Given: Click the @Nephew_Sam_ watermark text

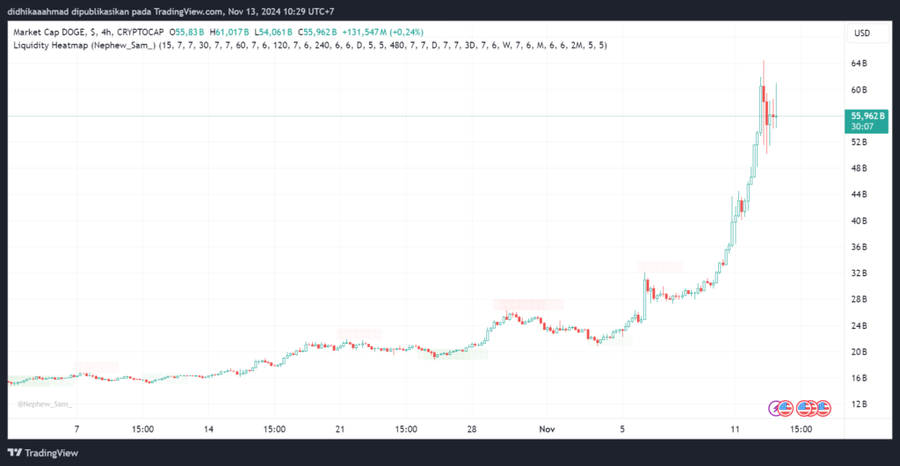Looking at the screenshot, I should (x=44, y=404).
